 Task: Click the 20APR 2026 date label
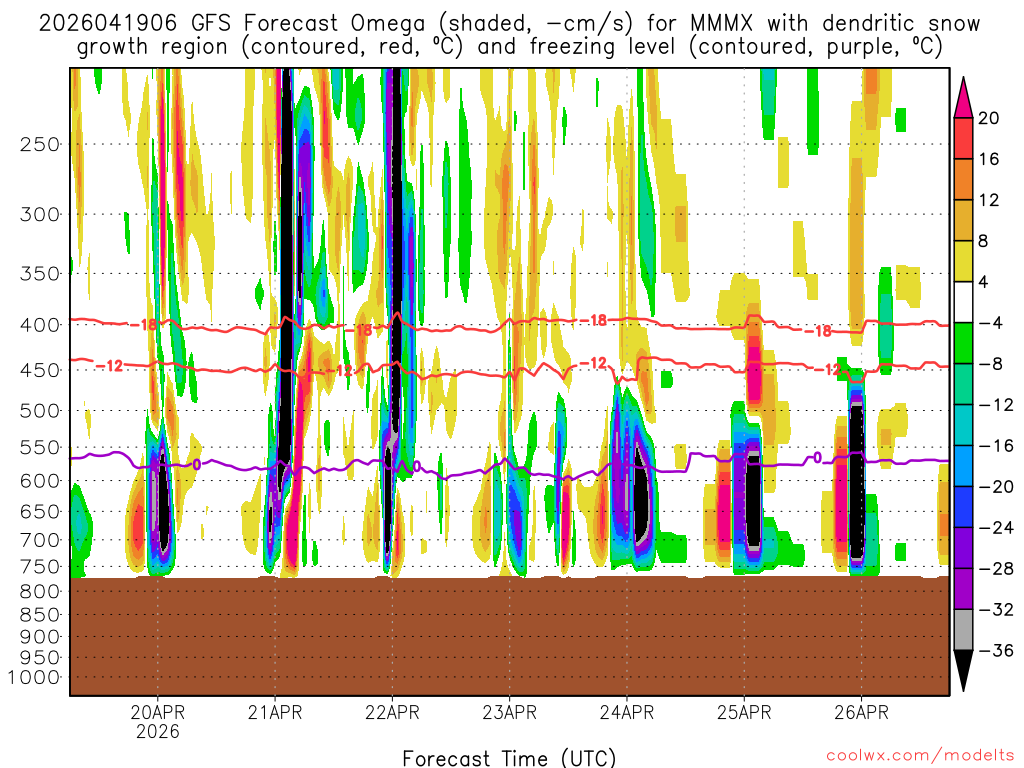tap(158, 721)
